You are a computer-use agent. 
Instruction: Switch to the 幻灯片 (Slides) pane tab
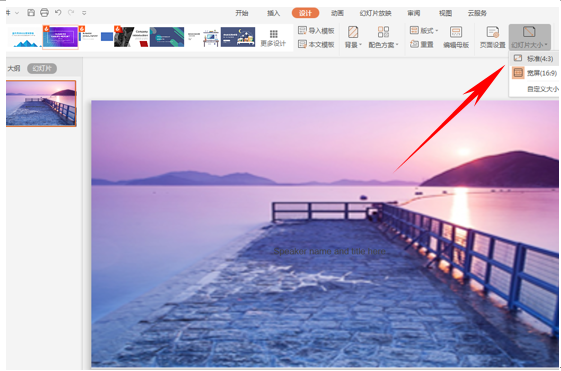click(42, 68)
